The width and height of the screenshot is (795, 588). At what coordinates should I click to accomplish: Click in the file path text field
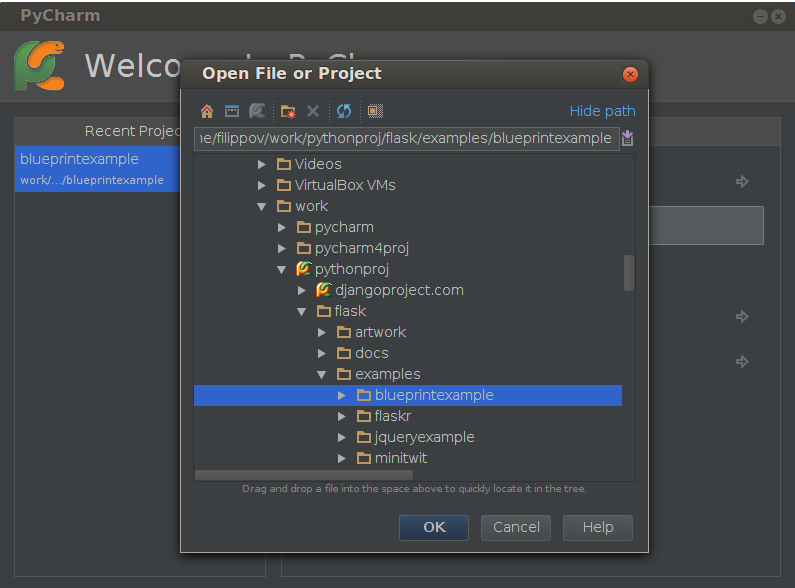click(405, 138)
